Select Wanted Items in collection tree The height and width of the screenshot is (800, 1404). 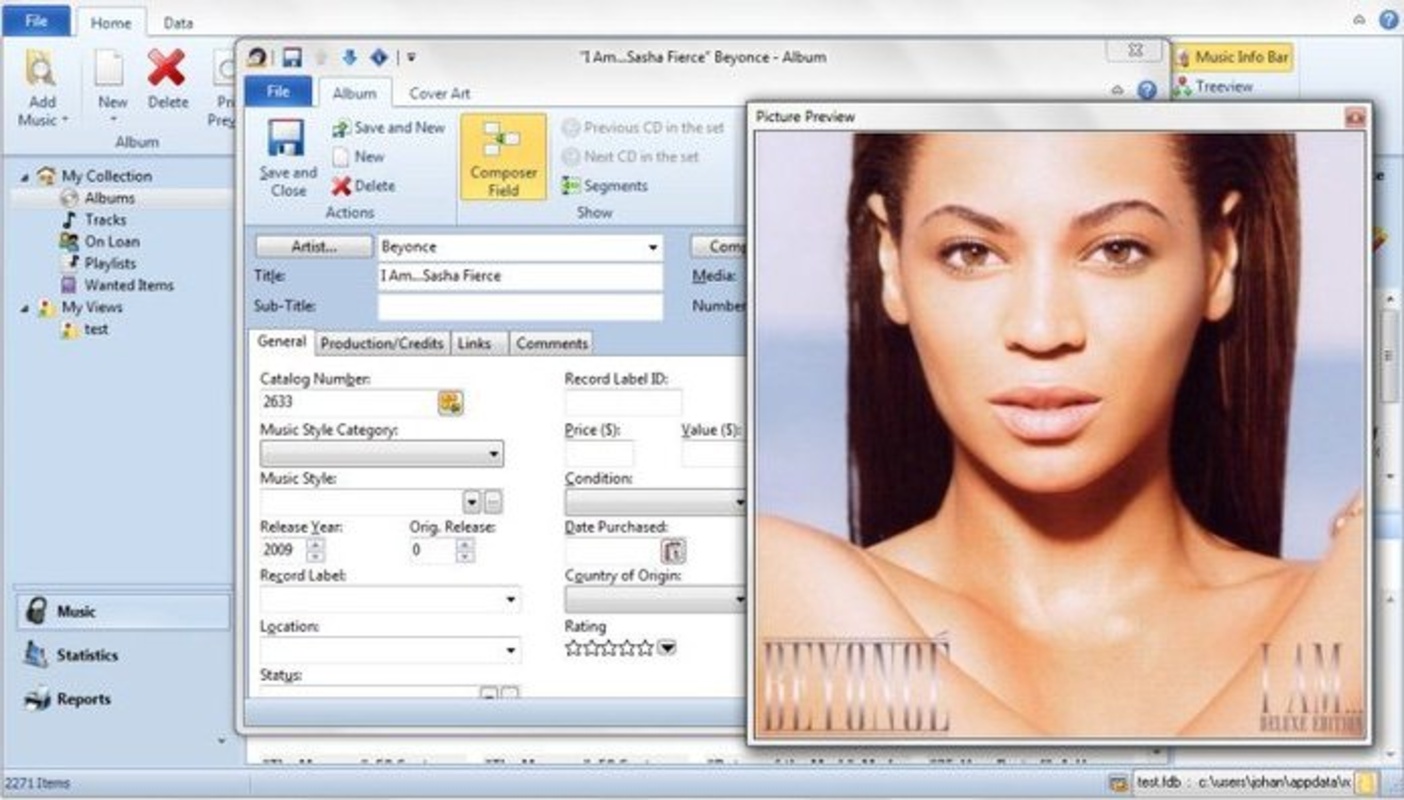tap(129, 286)
